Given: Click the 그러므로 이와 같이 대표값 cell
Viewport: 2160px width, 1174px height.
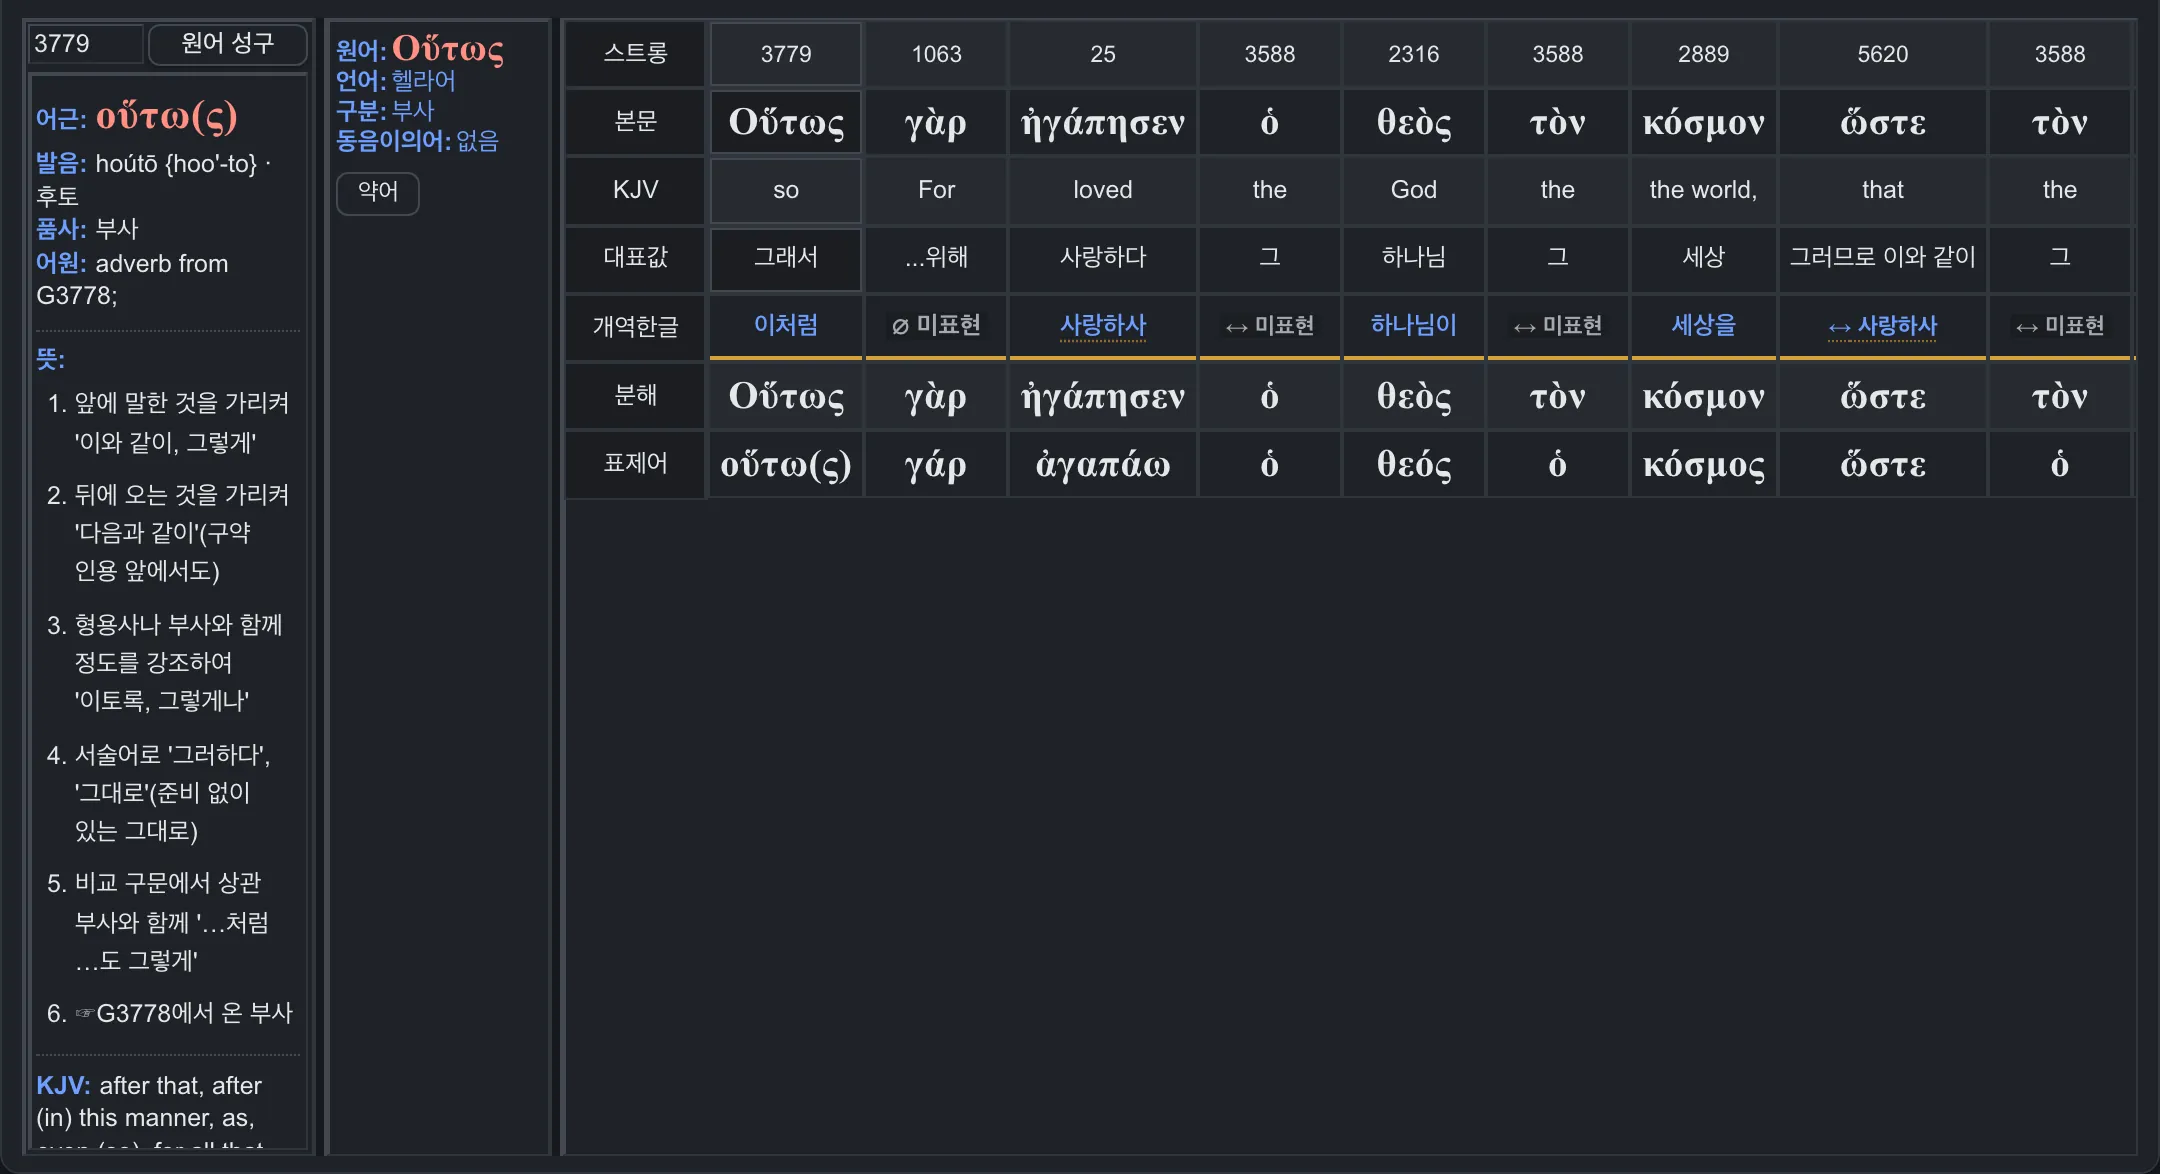Looking at the screenshot, I should click(1882, 257).
